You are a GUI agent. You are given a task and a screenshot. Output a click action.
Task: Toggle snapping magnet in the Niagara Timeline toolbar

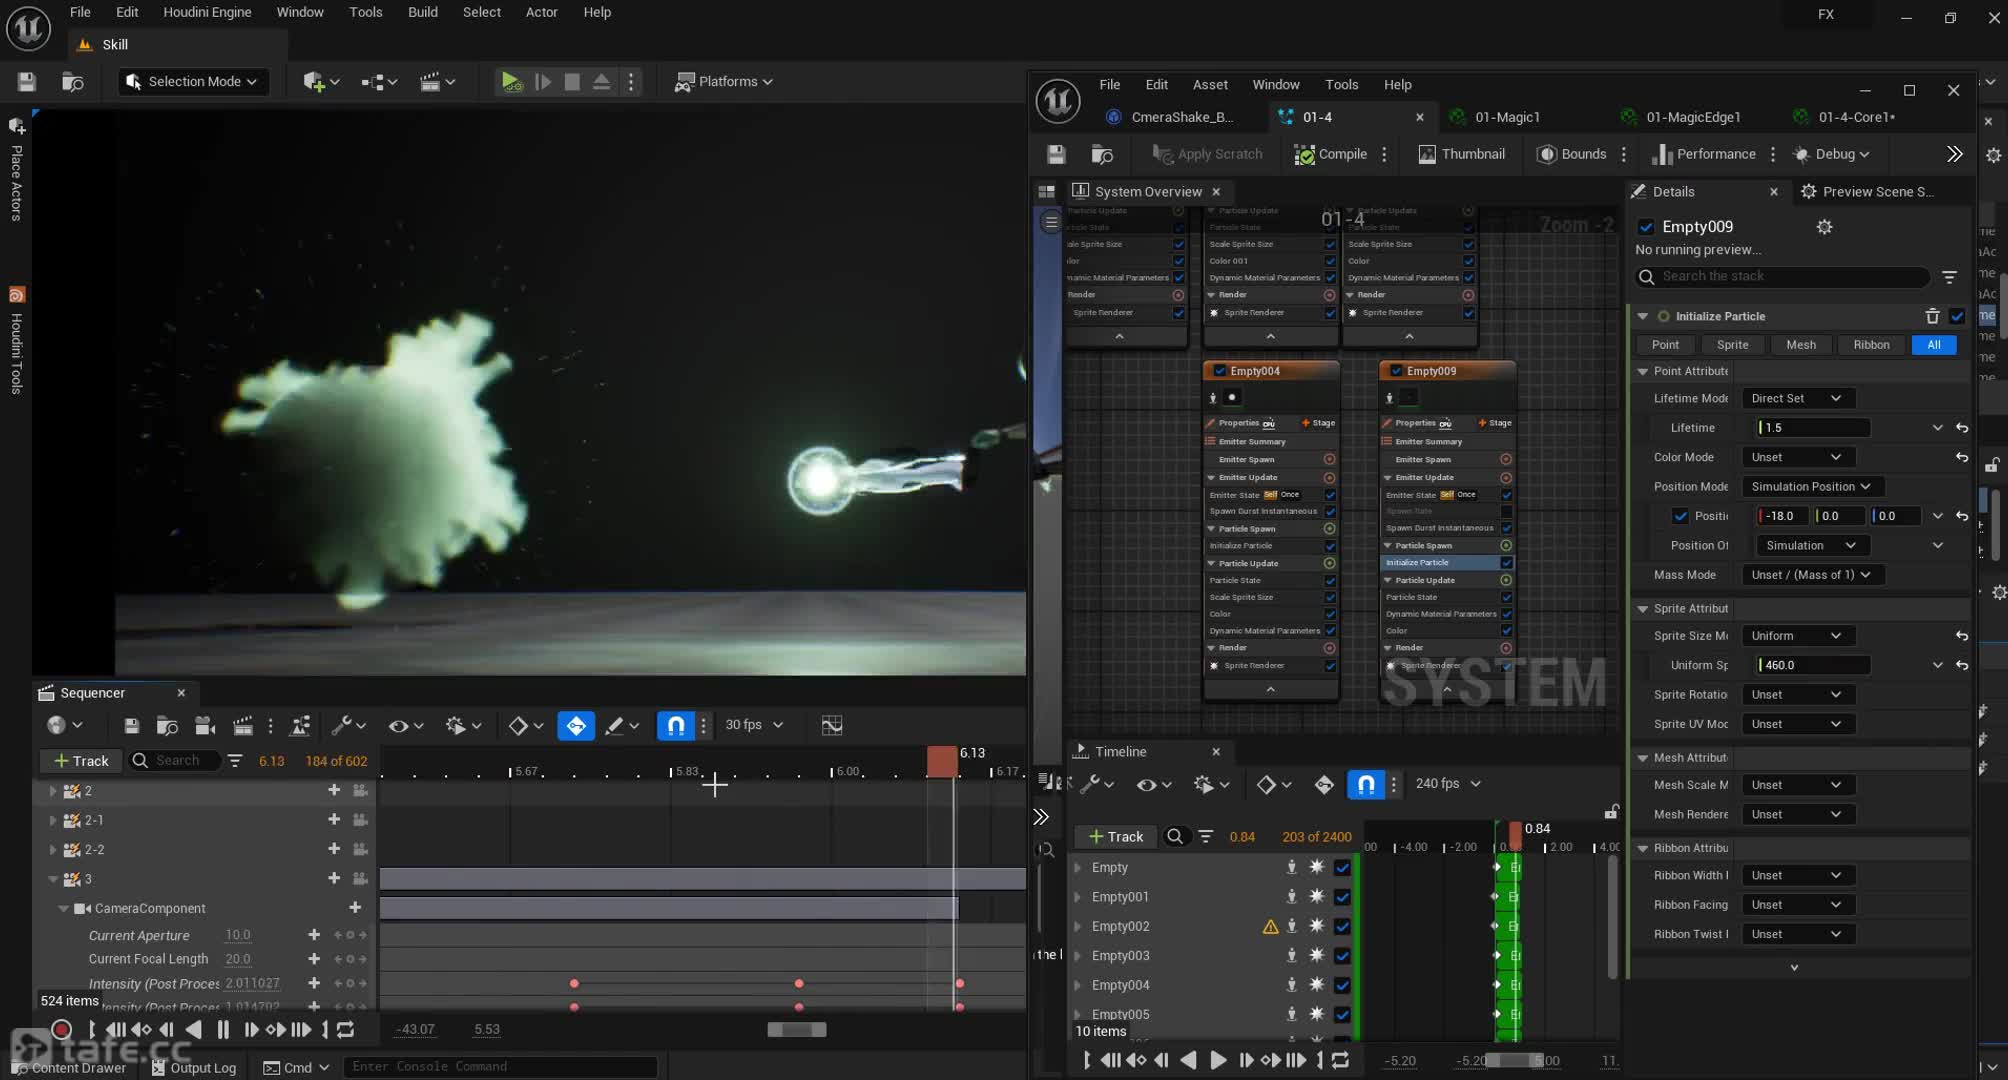pyautogui.click(x=1366, y=784)
